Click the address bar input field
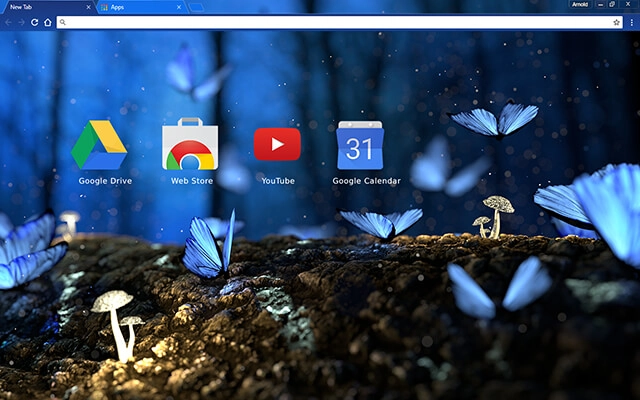Viewport: 640px width, 400px height. pos(340,22)
